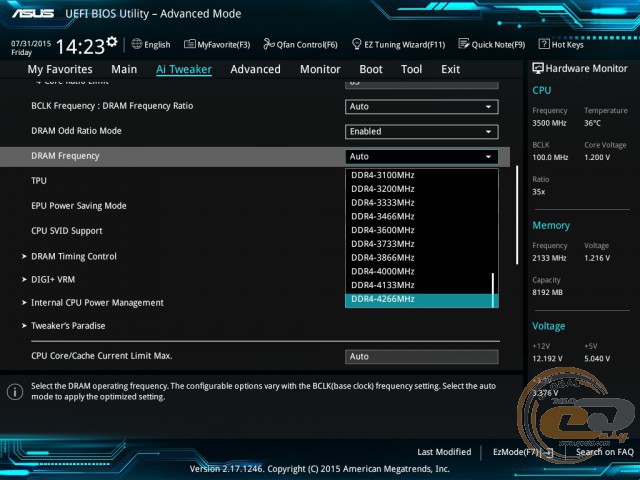Image resolution: width=640 pixels, height=480 pixels.
Task: Click the +5V 5.040 V reading
Action: click(x=597, y=359)
